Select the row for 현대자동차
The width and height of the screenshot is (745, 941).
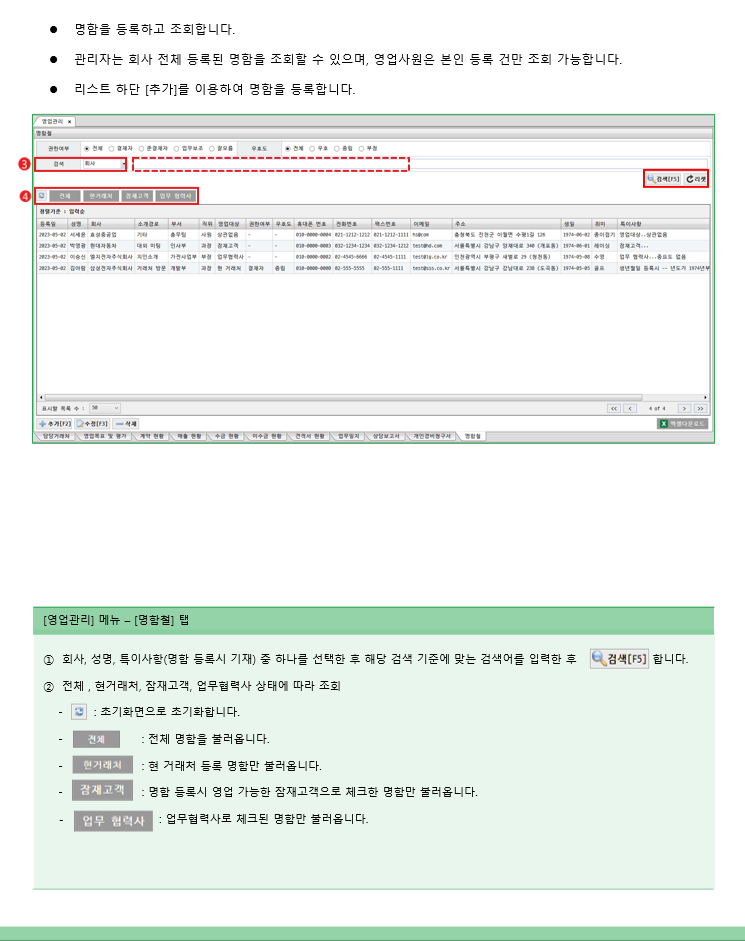pos(373,245)
